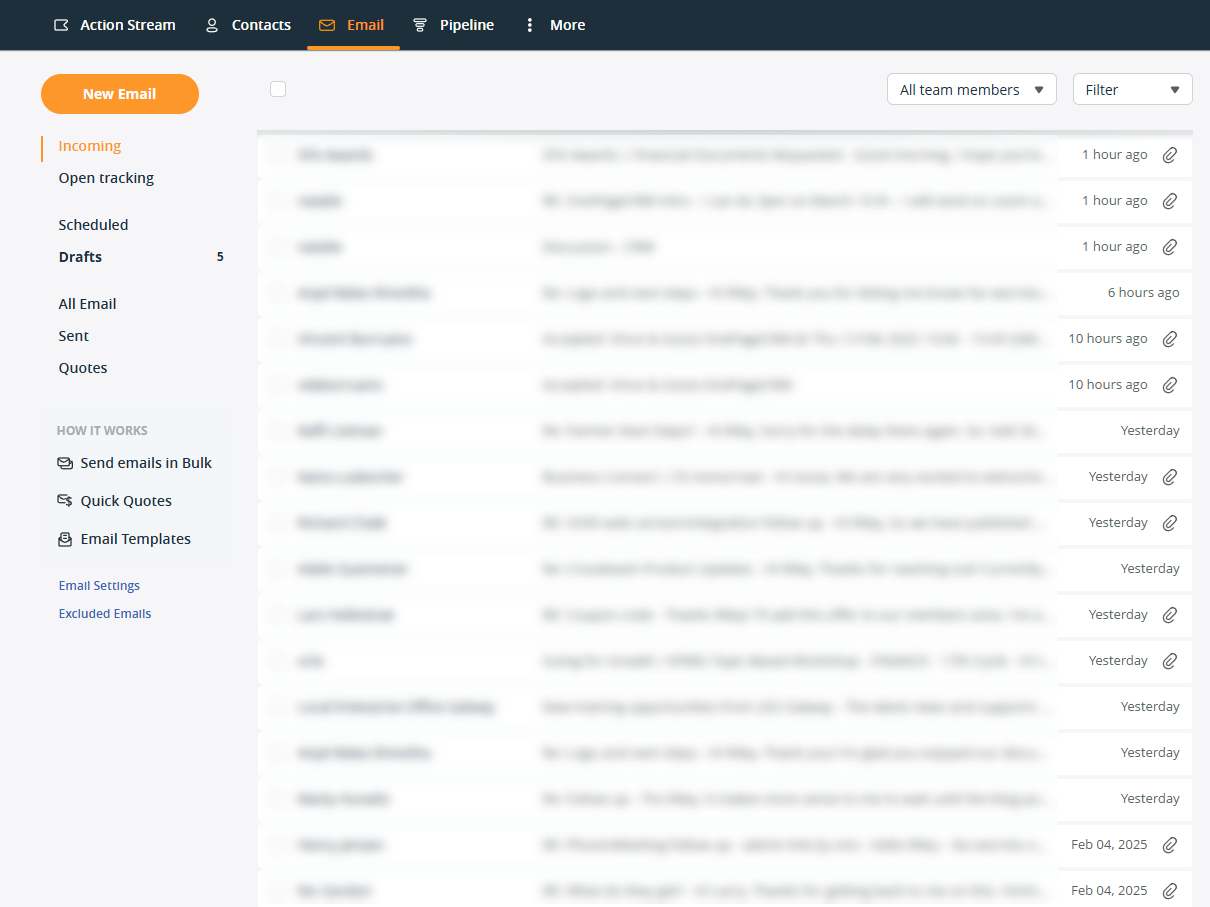Select the checkbox on the Feb 04 email
This screenshot has width=1210, height=907.
[x=277, y=845]
